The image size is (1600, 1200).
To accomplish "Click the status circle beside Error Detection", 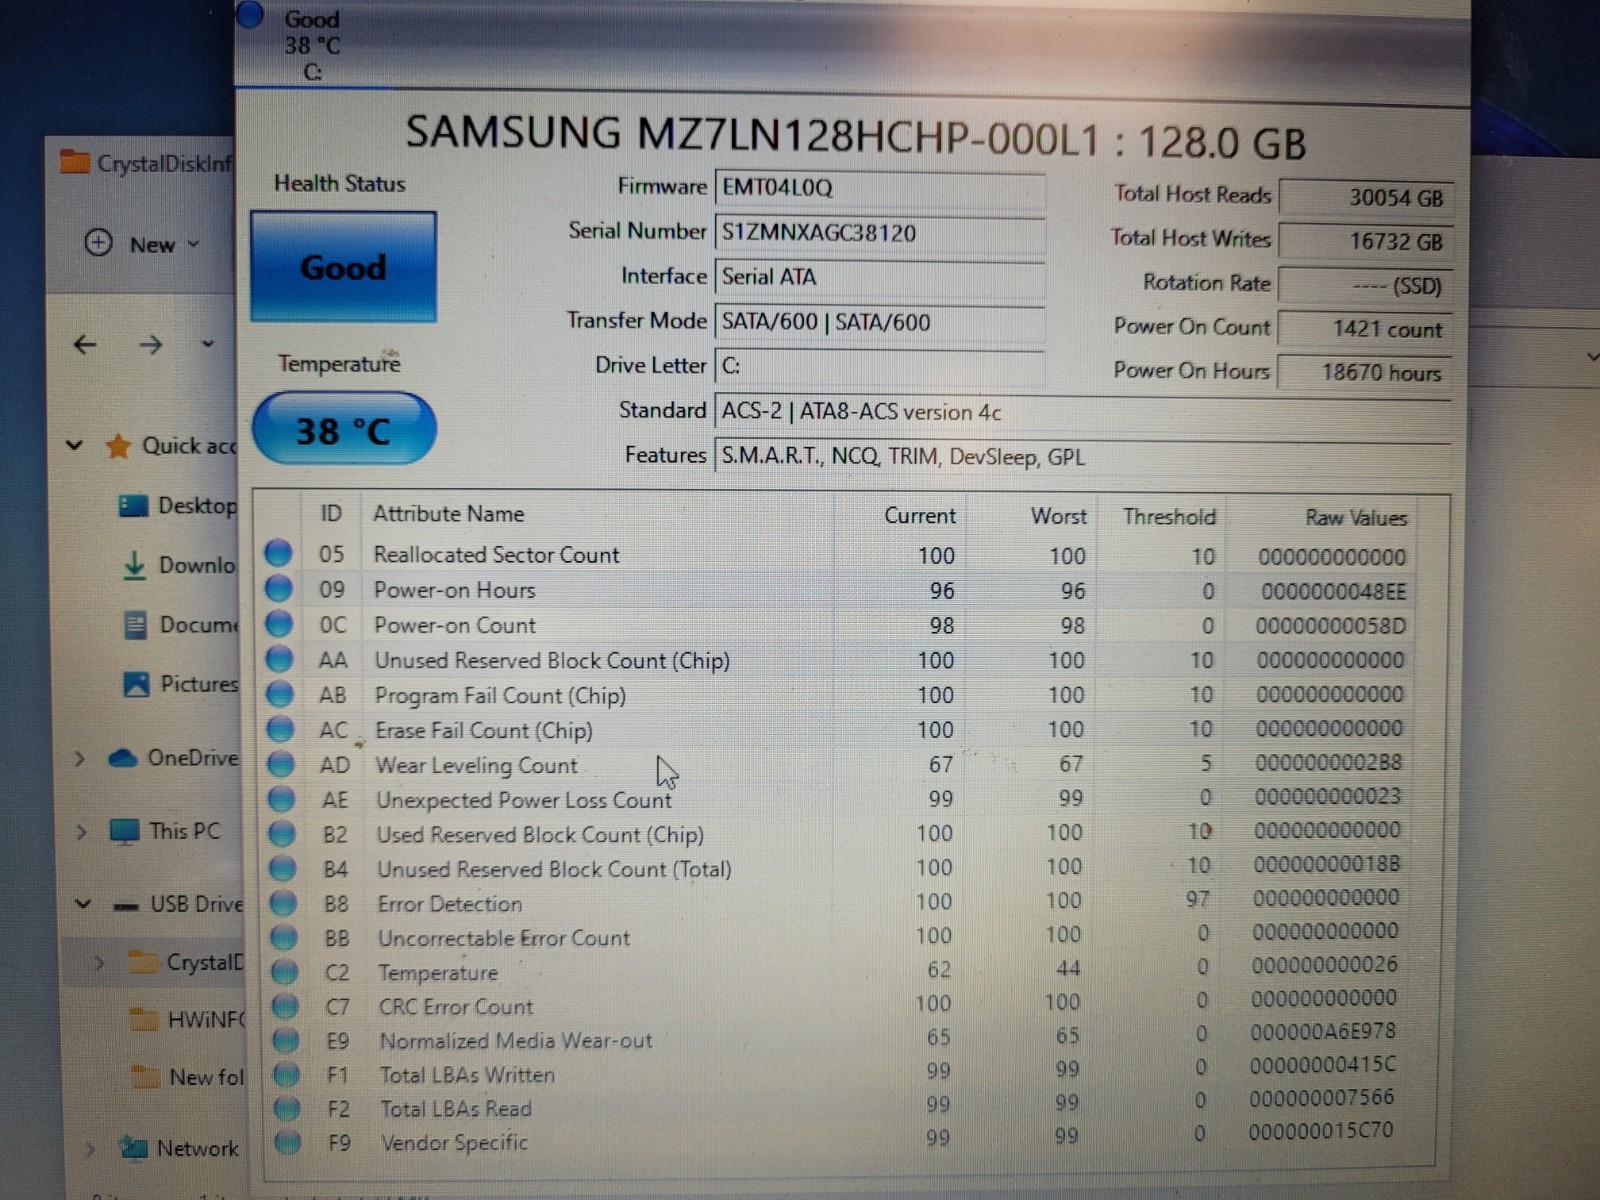I will [283, 903].
